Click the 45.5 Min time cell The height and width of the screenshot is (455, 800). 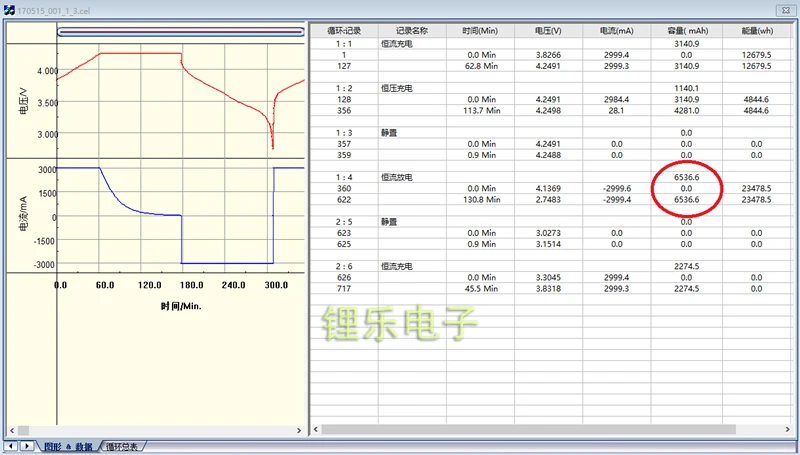coord(481,289)
